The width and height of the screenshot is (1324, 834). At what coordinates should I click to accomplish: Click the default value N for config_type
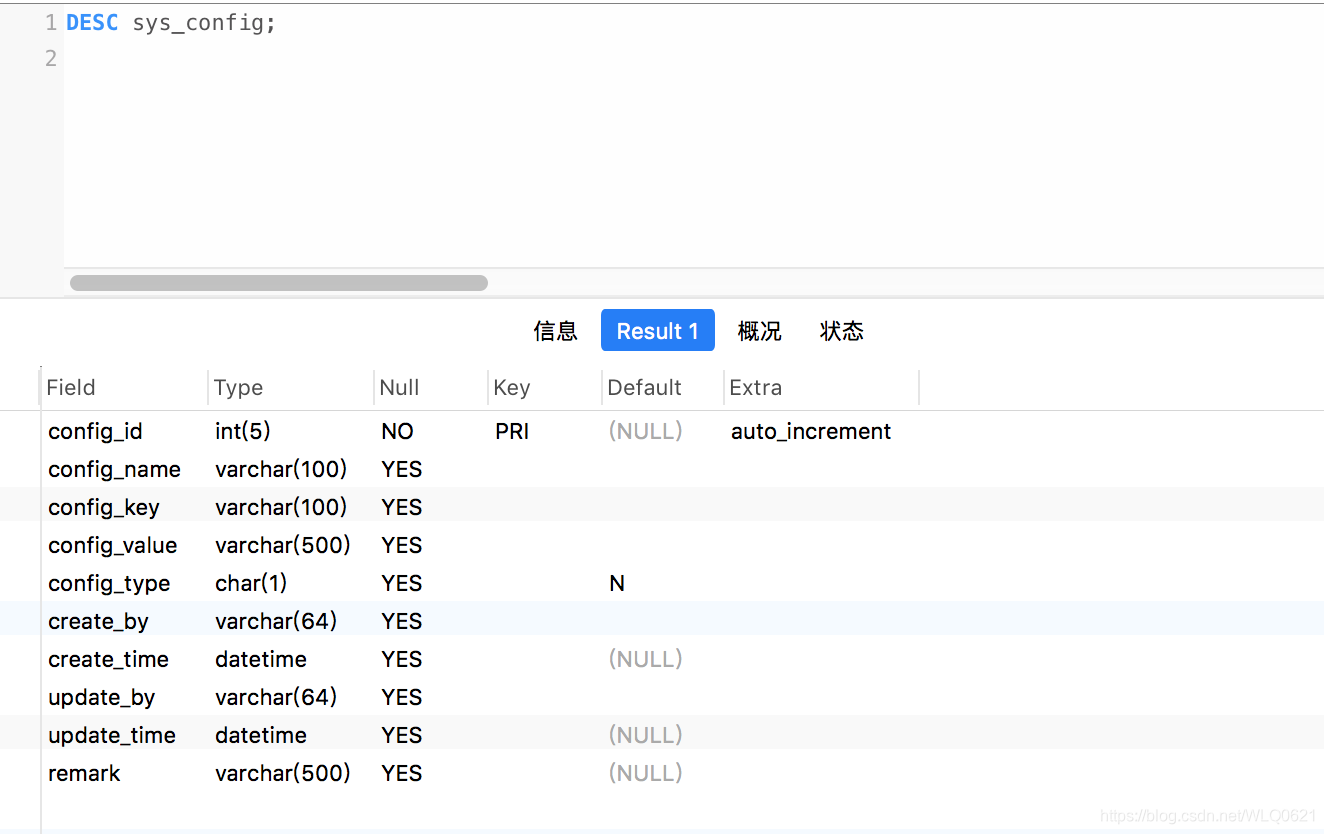tap(617, 583)
